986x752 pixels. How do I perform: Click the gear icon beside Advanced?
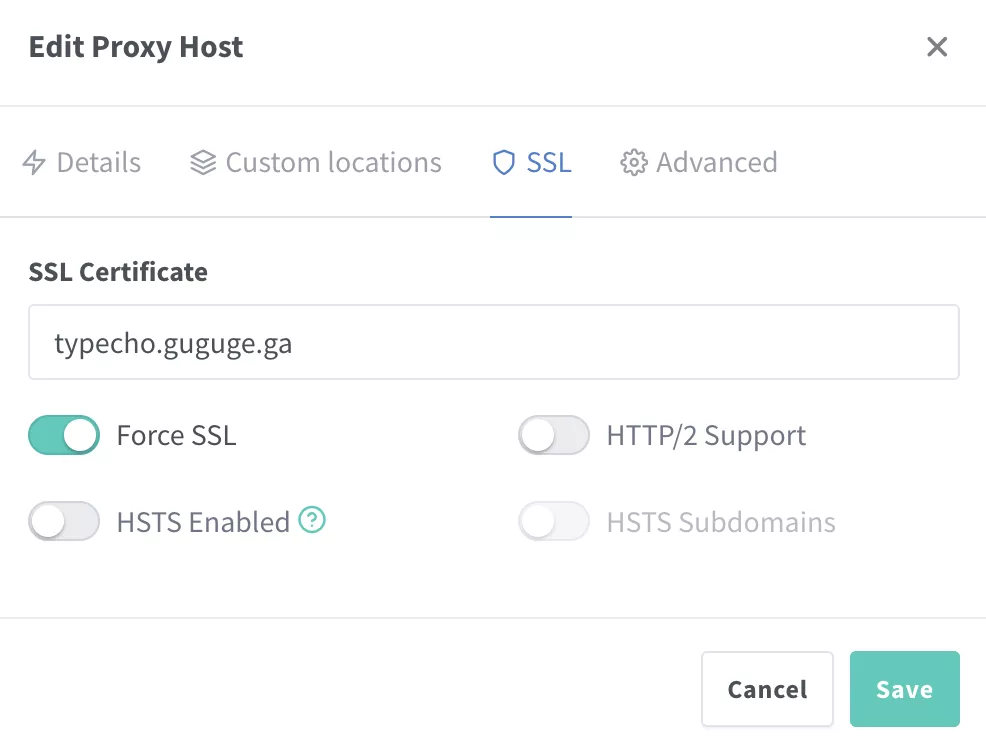point(633,163)
